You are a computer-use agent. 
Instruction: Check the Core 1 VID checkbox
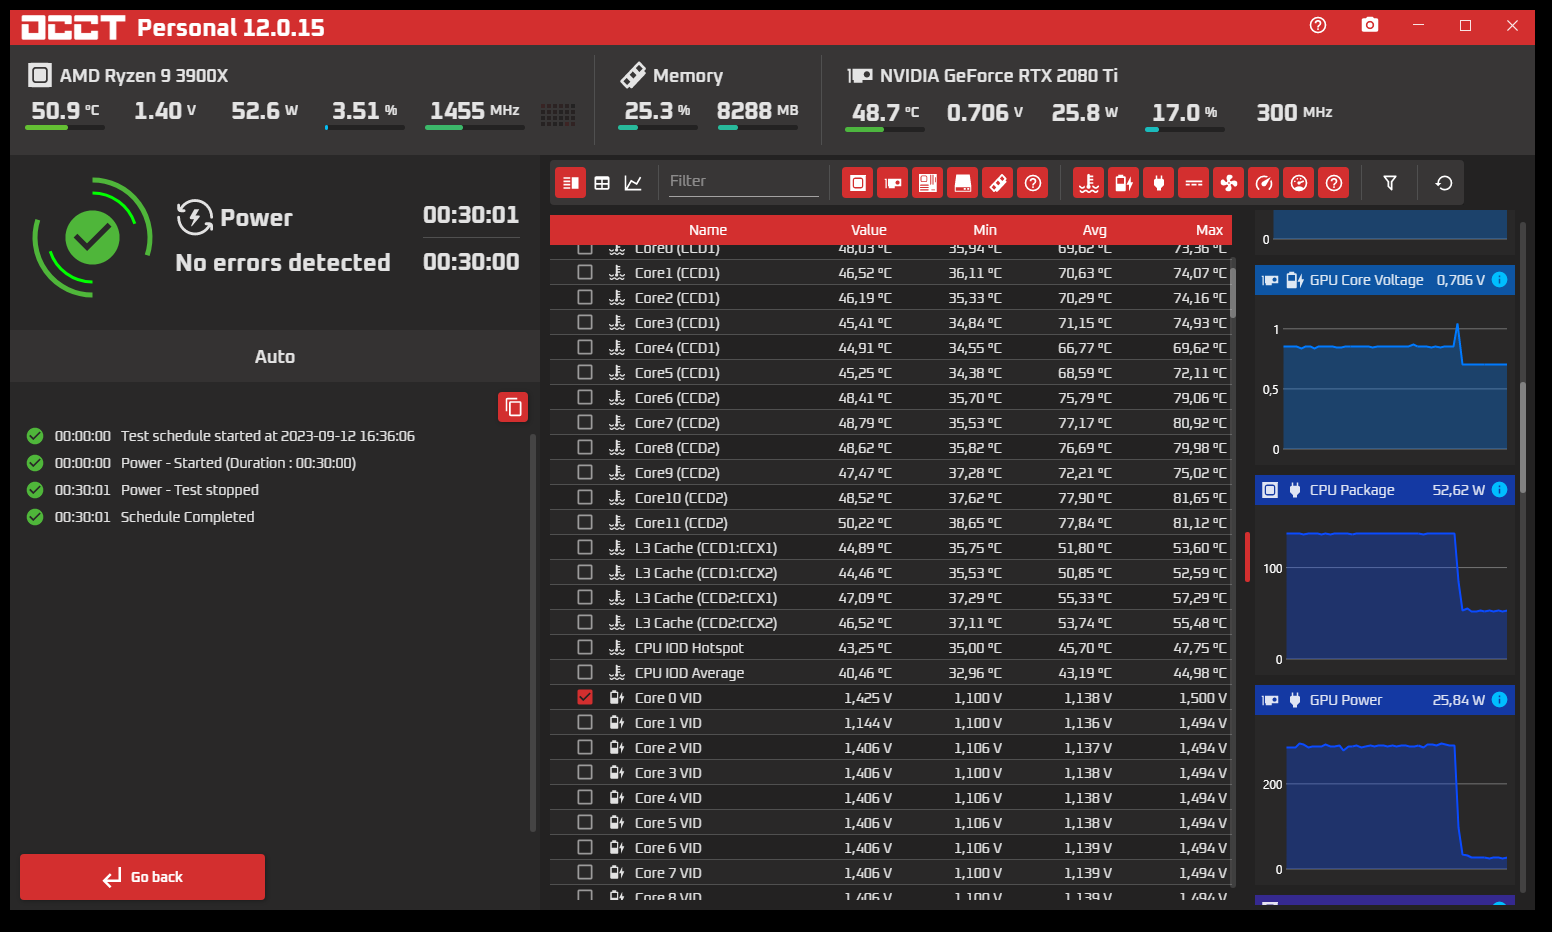pyautogui.click(x=585, y=722)
